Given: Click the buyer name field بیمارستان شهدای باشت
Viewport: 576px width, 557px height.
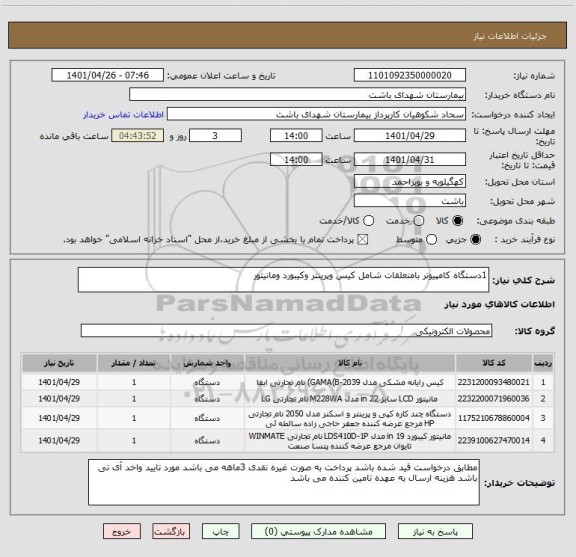Looking at the screenshot, I should point(298,94).
